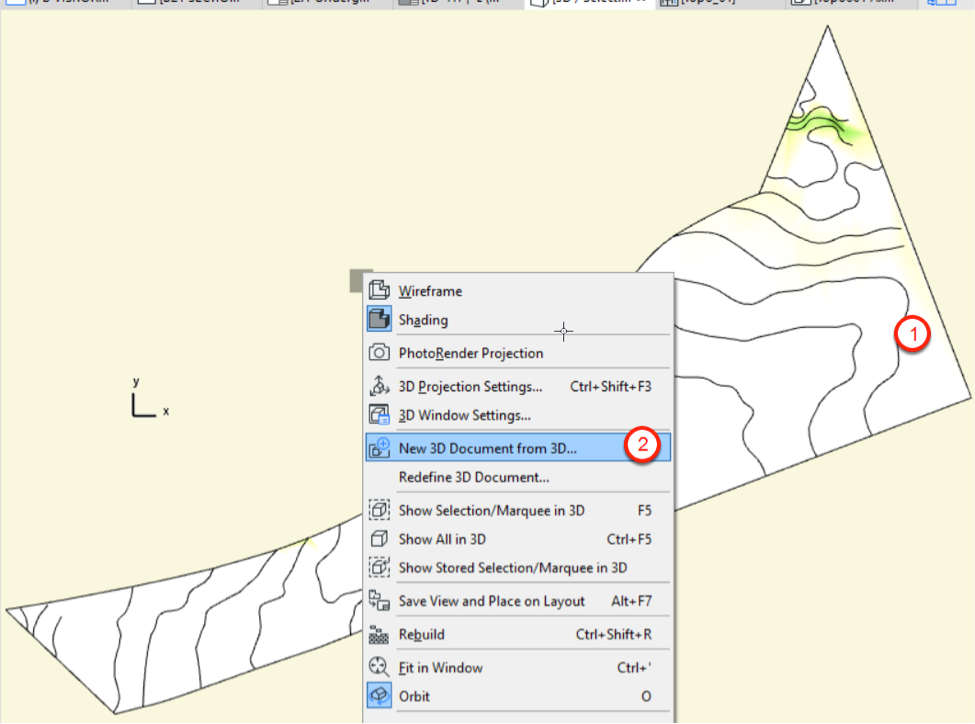
Task: Rebuild the 3D view
Action: (518, 634)
